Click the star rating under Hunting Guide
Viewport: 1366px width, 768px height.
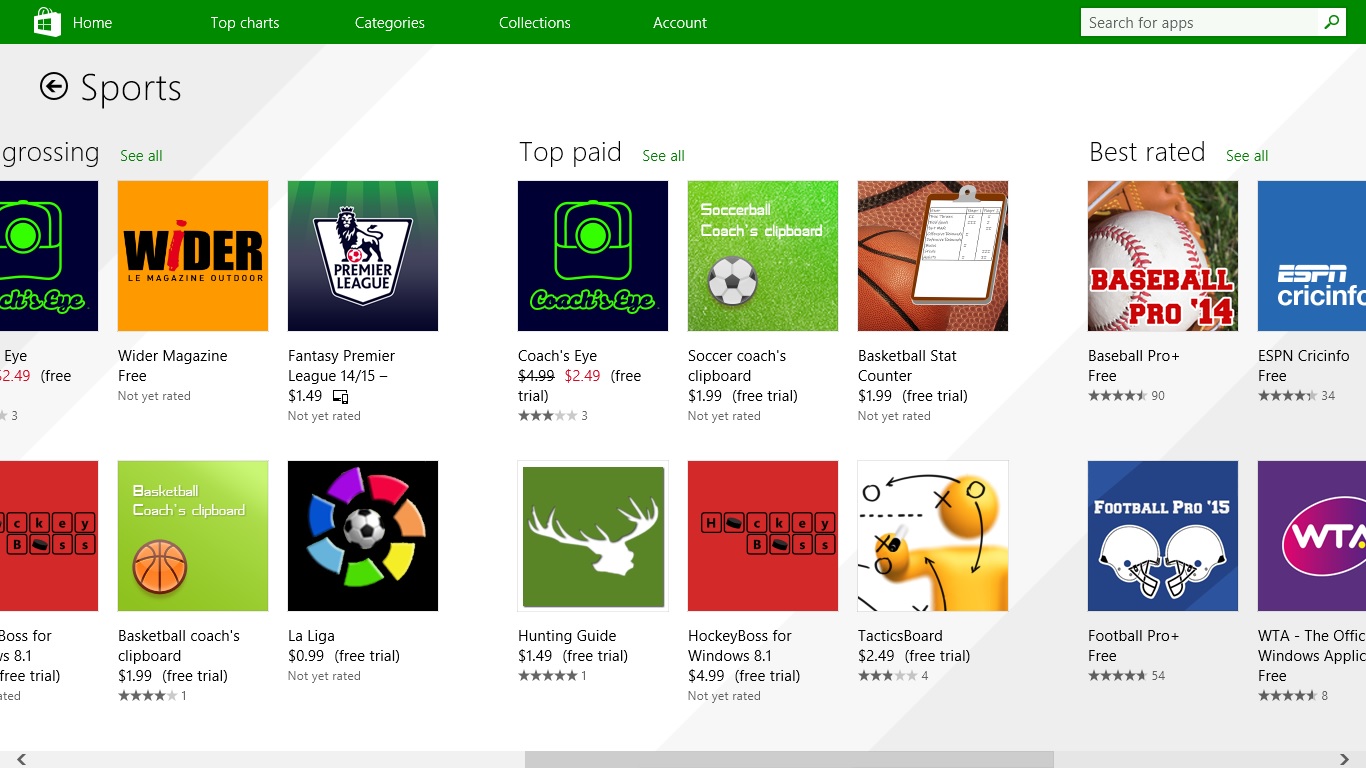click(547, 676)
